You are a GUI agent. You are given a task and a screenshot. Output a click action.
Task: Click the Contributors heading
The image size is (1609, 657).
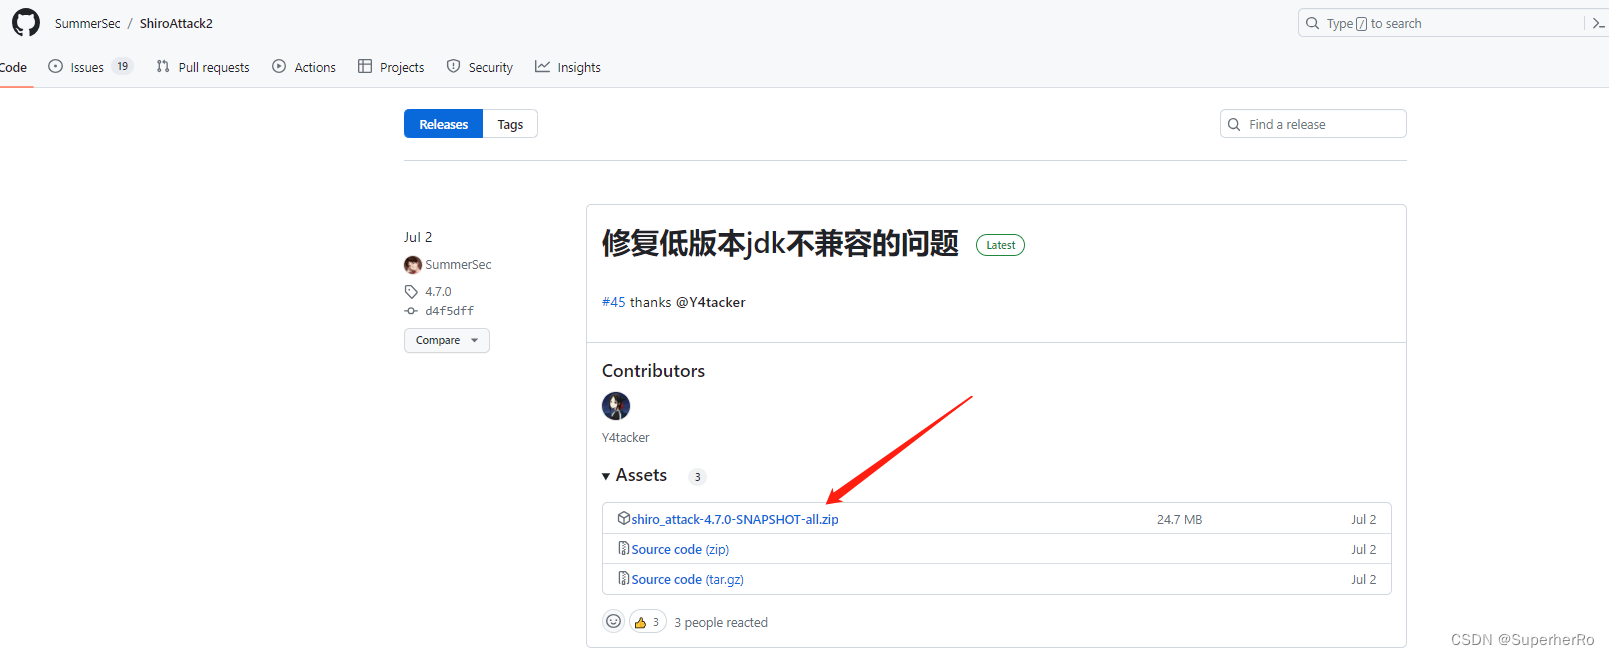point(653,371)
